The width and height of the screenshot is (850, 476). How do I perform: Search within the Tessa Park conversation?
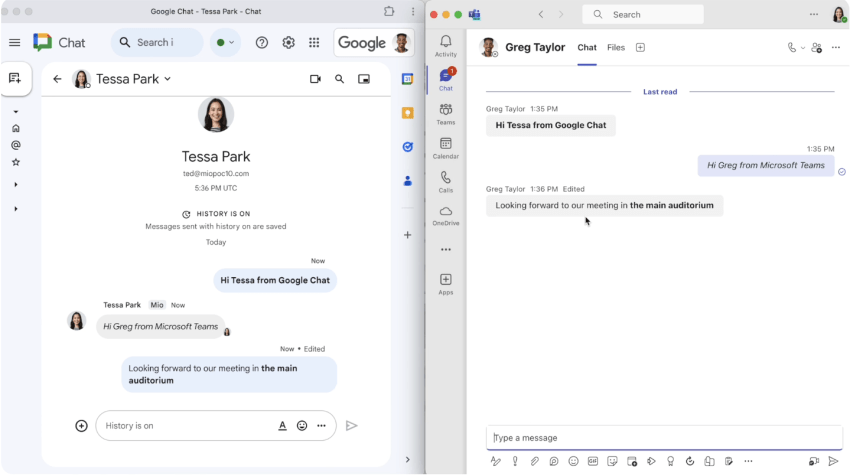(340, 79)
